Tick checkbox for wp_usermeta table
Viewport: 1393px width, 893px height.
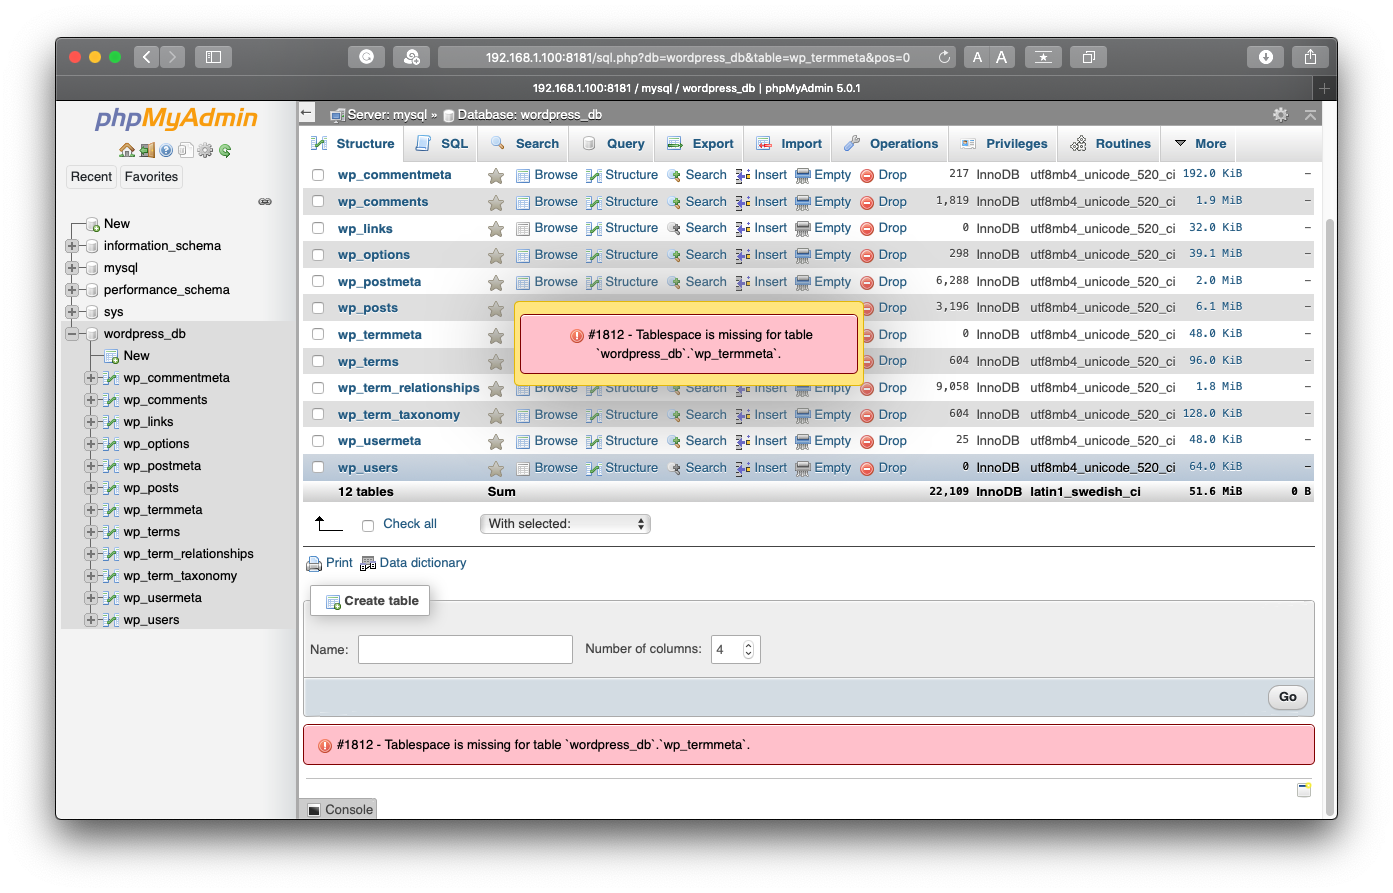(318, 441)
